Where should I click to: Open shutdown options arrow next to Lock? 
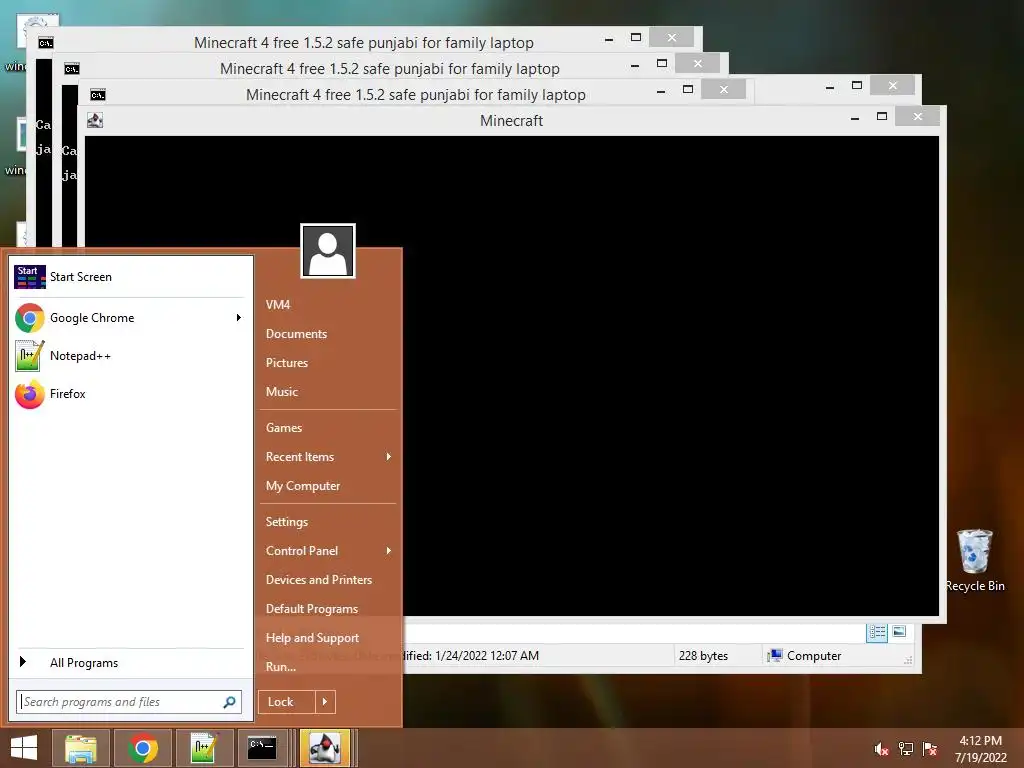[x=325, y=702]
